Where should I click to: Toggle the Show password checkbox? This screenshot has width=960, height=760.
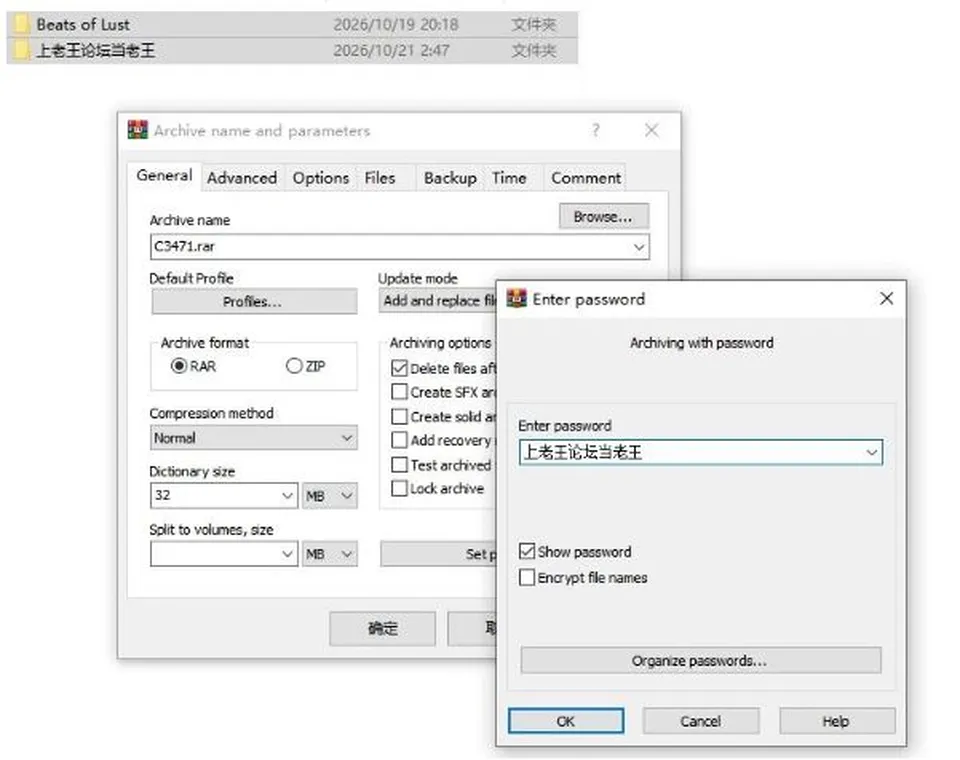tap(527, 552)
